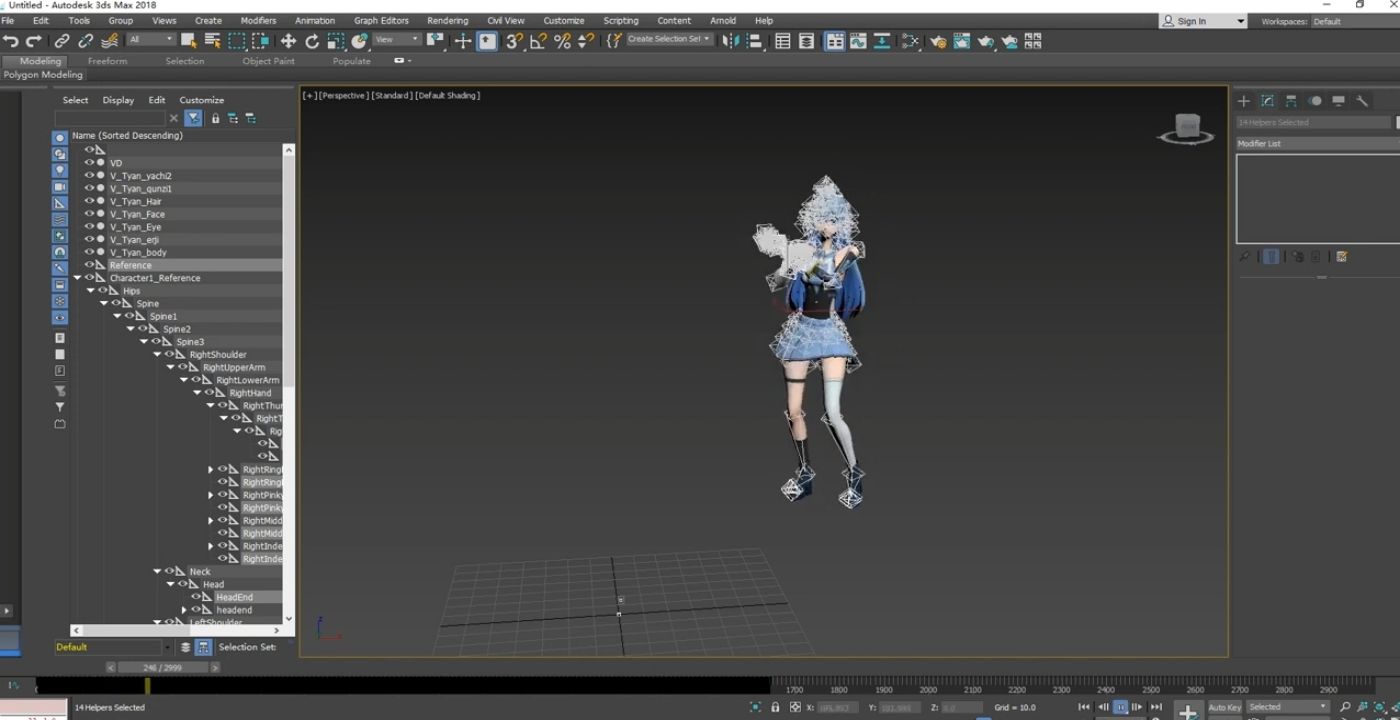Image resolution: width=1400 pixels, height=720 pixels.
Task: Toggle Spinner Snap
Action: (586, 41)
